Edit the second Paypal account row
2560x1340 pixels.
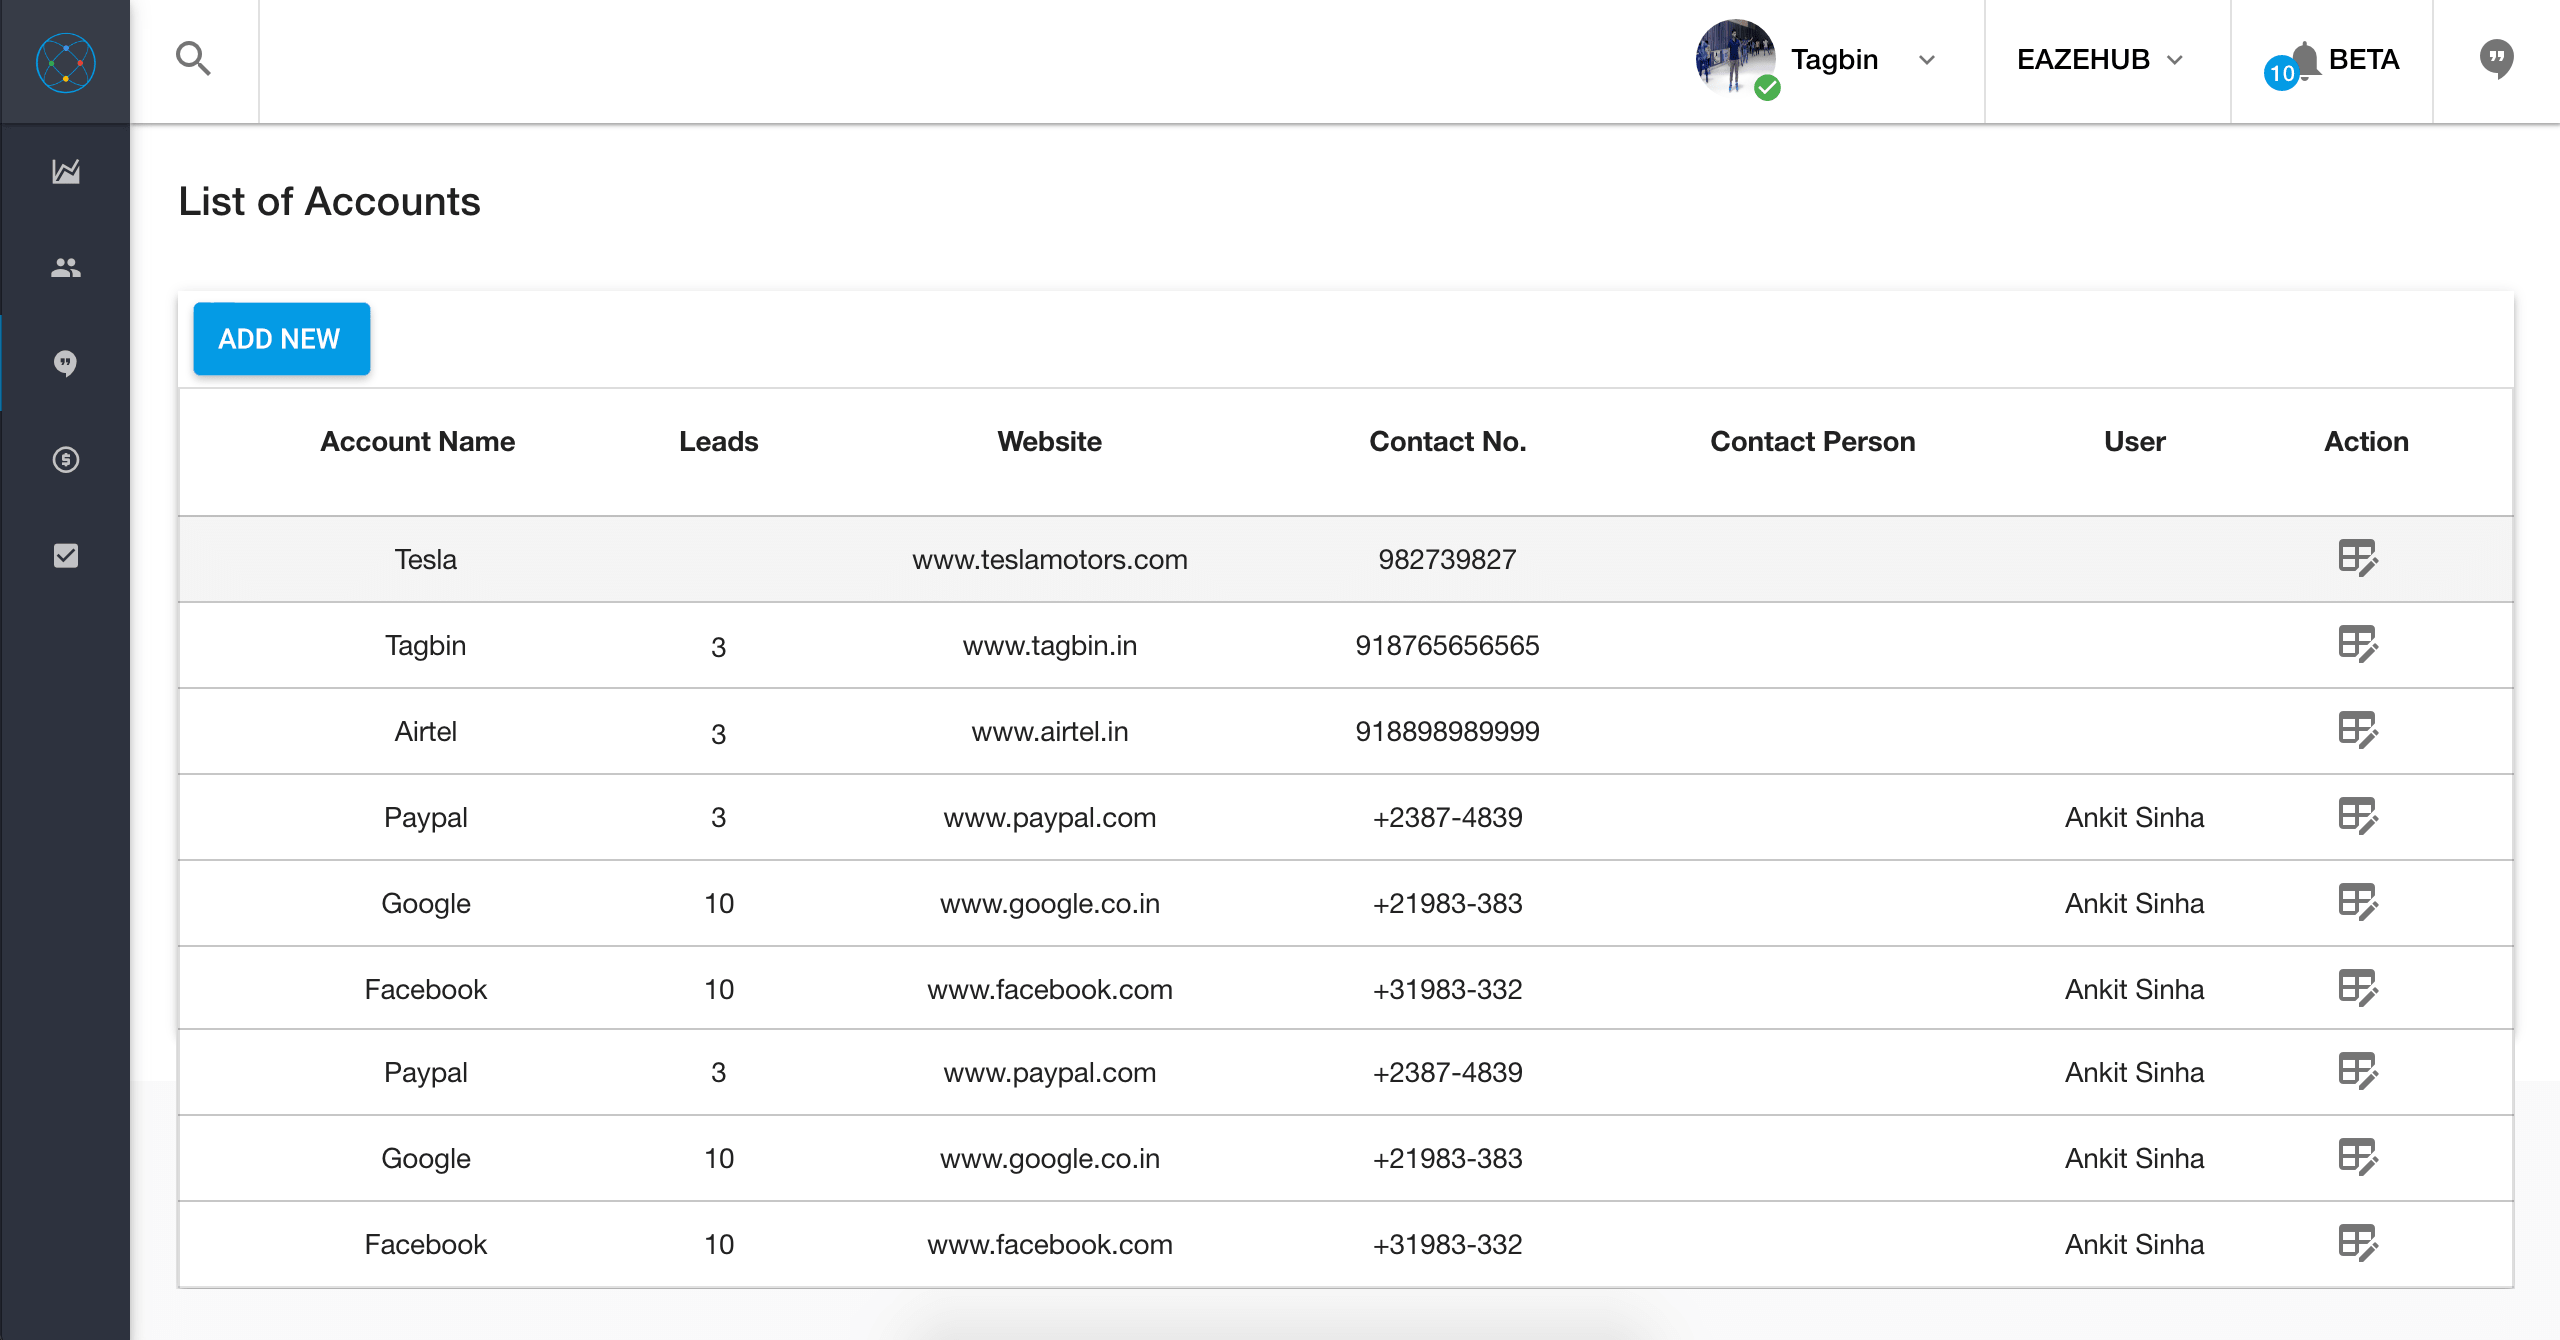click(x=2358, y=1071)
